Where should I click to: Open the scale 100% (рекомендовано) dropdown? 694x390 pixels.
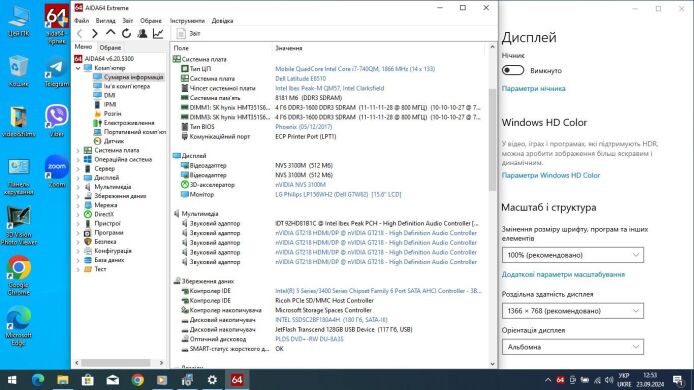point(573,255)
